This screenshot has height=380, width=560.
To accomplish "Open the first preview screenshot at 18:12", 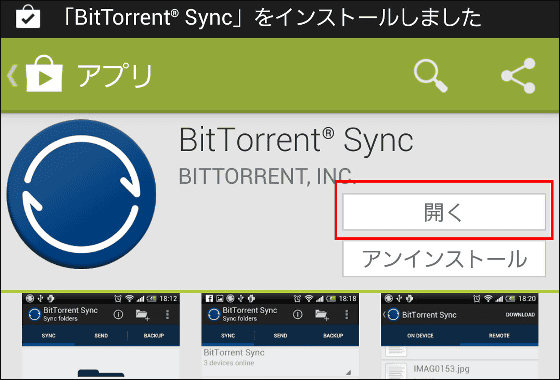I will 101,335.
